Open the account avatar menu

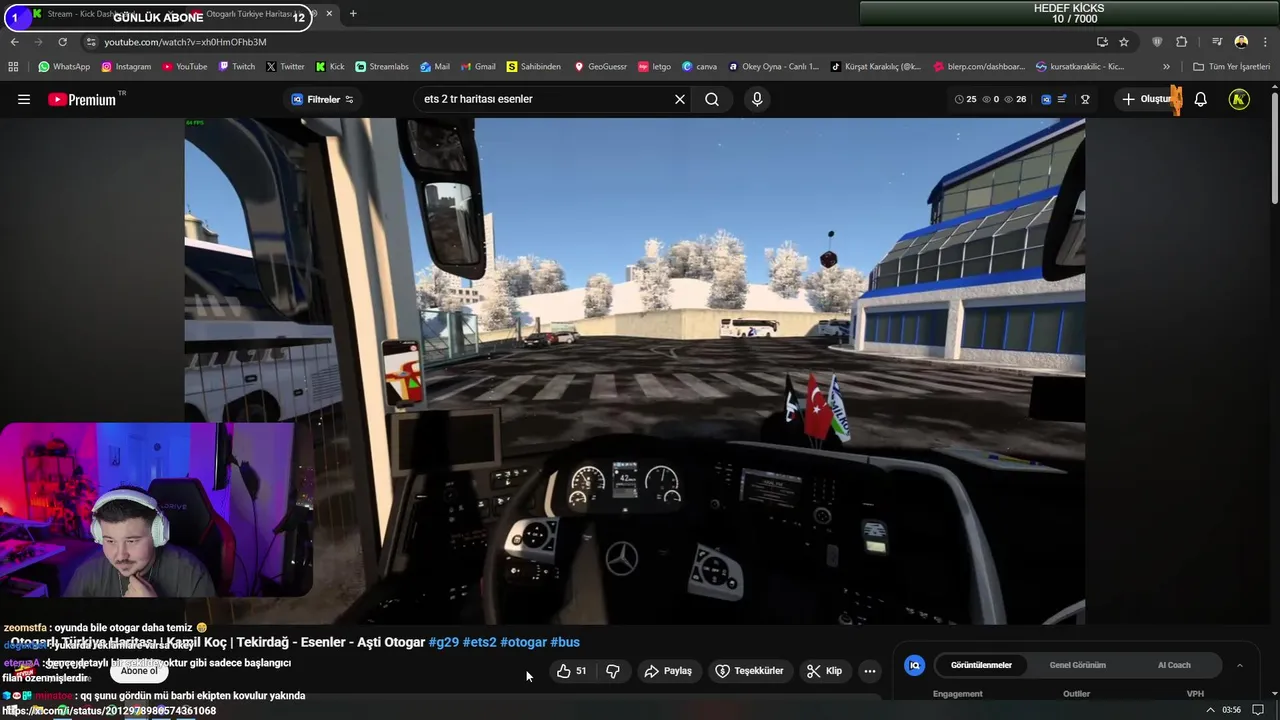[1239, 99]
